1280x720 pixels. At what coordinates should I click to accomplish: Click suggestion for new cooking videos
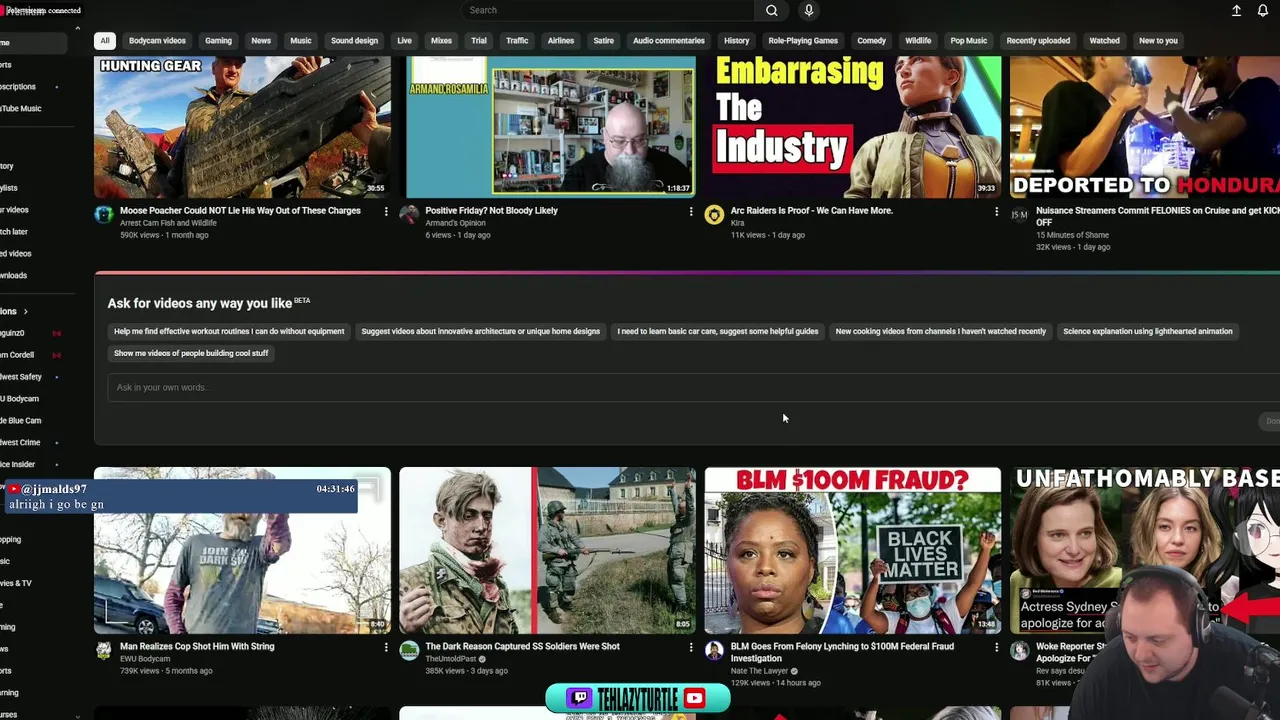pyautogui.click(x=940, y=332)
